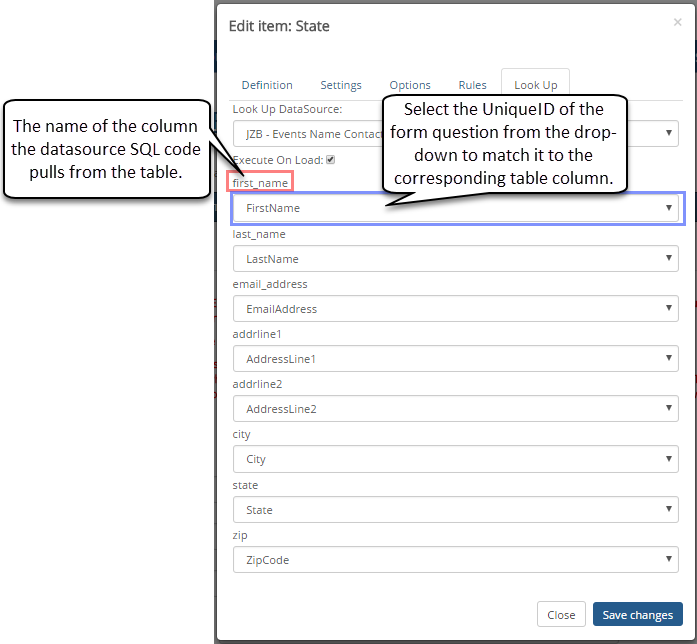Image resolution: width=697 pixels, height=644 pixels.
Task: Toggle the Execute On Load checkbox
Action: [x=330, y=160]
